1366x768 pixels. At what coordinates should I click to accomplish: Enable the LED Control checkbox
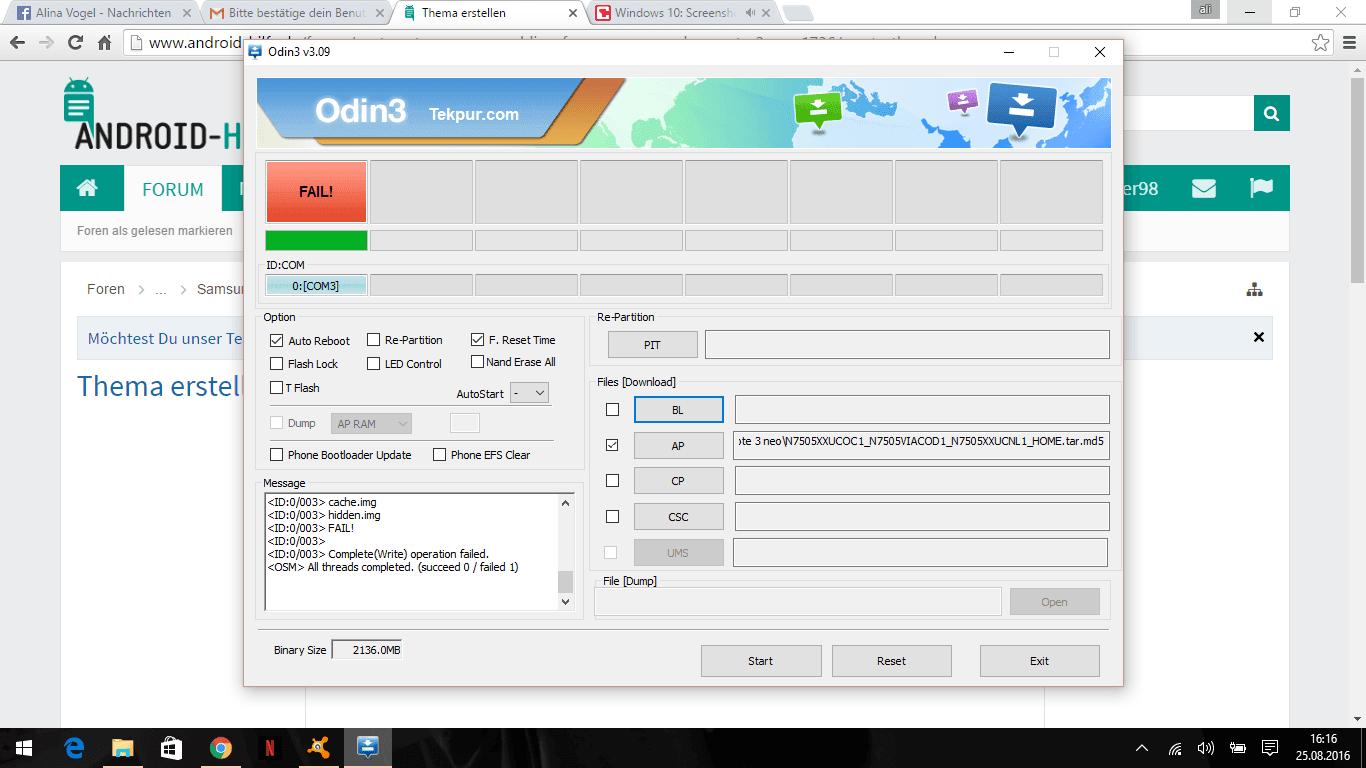tap(374, 364)
